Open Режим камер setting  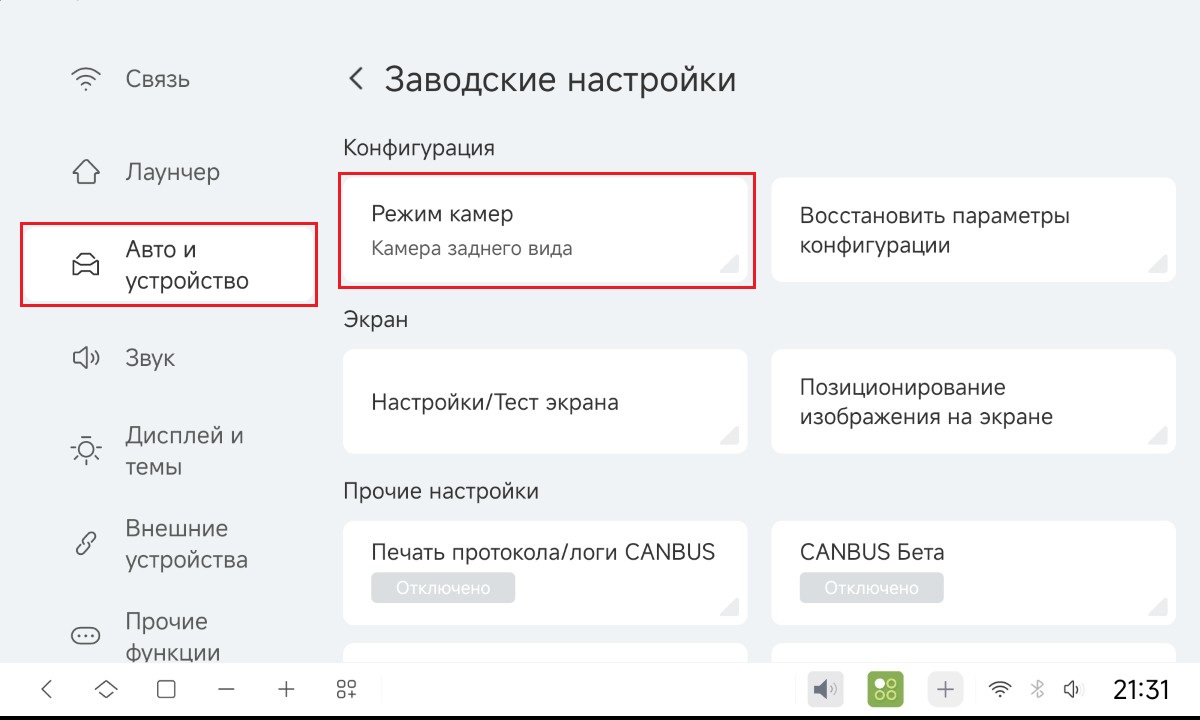pos(545,230)
